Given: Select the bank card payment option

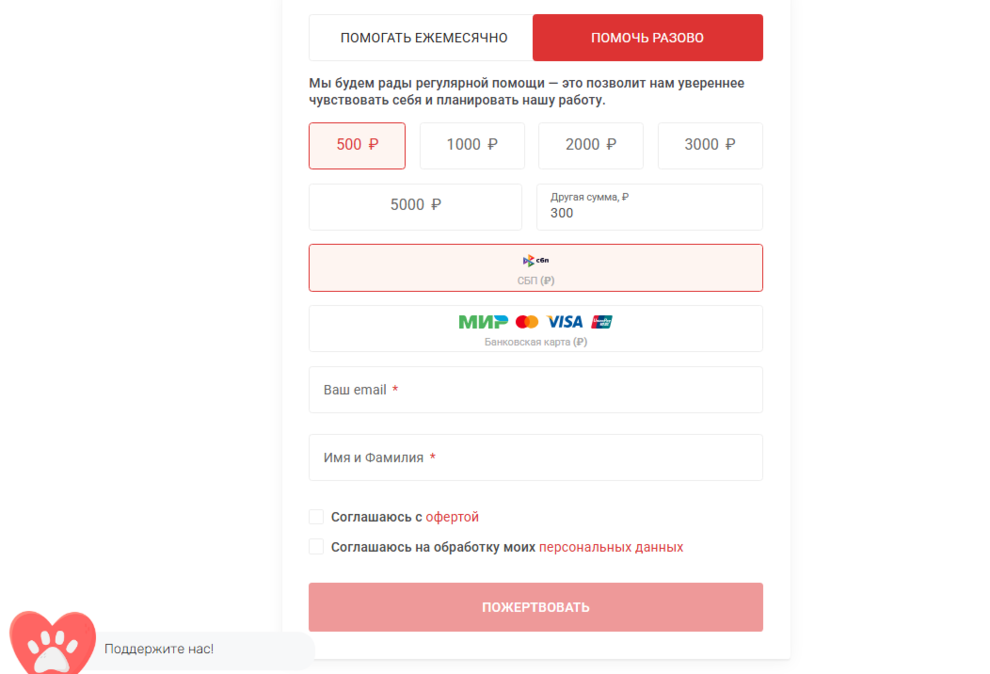Looking at the screenshot, I should tap(535, 328).
